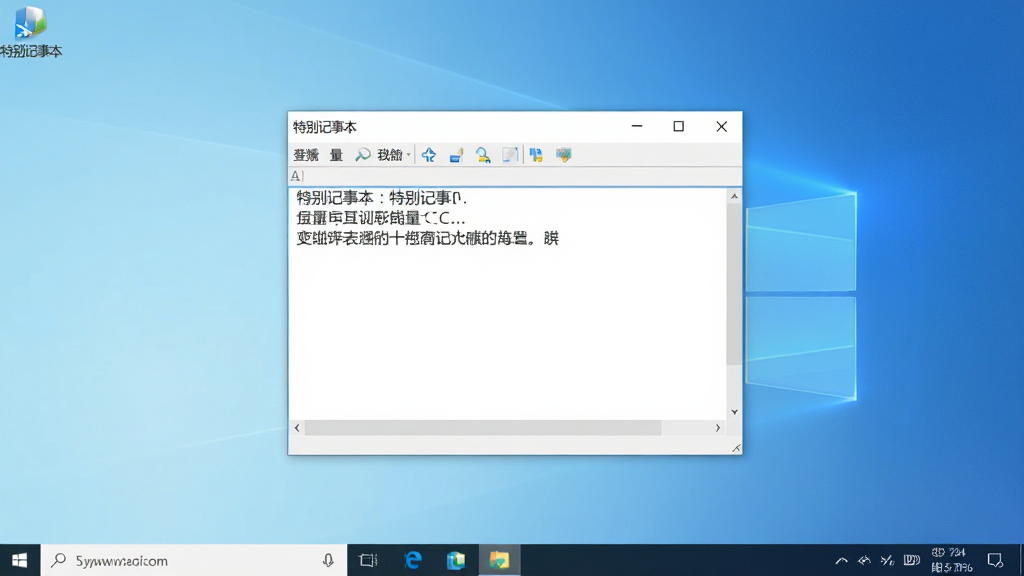The image size is (1024, 576).
Task: Open the 量 toolbar menu item
Action: pyautogui.click(x=336, y=155)
